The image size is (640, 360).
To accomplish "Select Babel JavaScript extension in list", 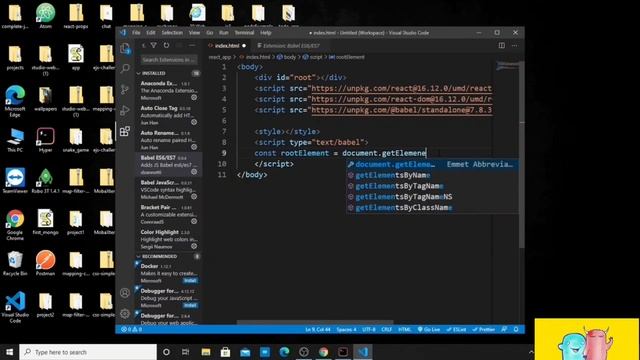I will (x=168, y=189).
